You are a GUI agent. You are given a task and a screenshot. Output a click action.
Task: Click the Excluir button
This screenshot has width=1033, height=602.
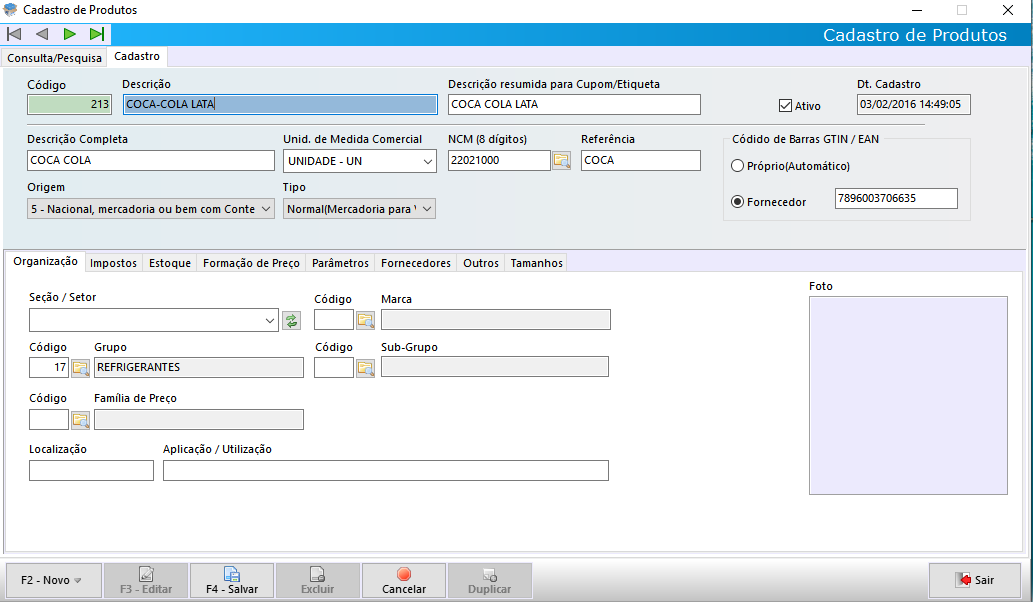pos(318,580)
